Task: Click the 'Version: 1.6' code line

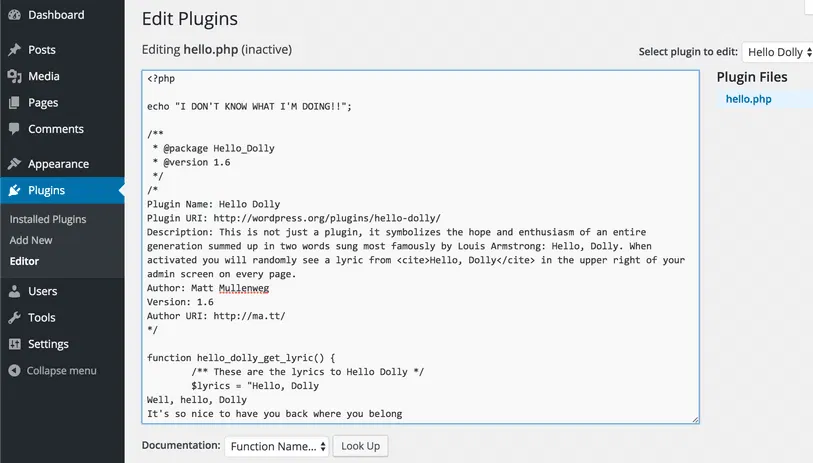Action: click(180, 302)
